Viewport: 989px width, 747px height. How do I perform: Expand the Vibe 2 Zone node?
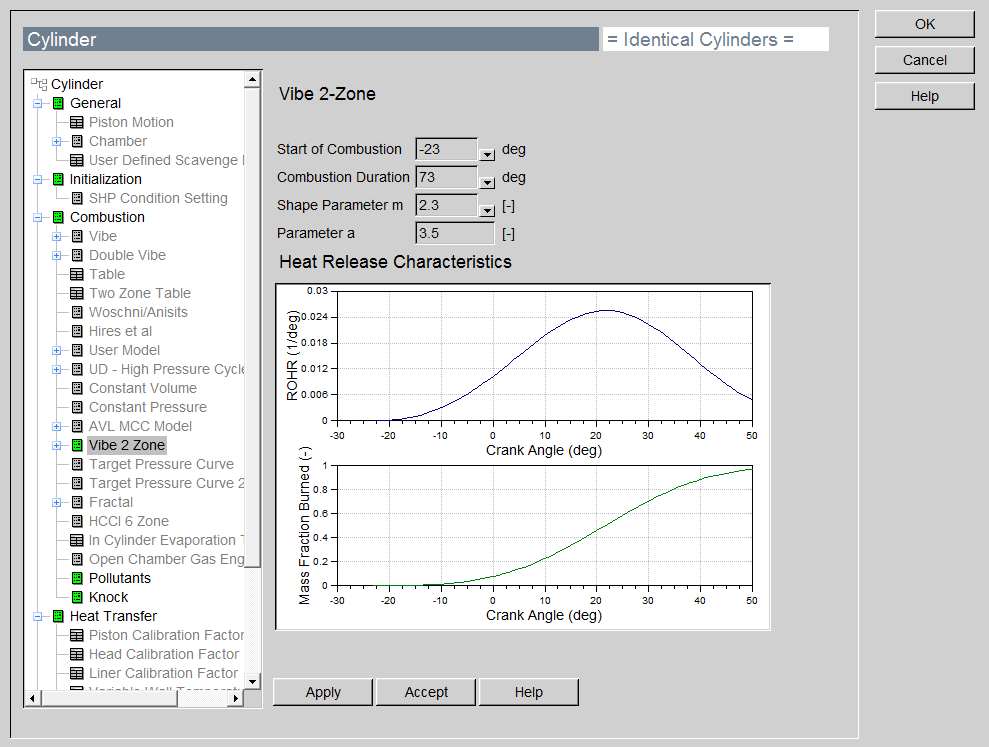pyautogui.click(x=57, y=445)
